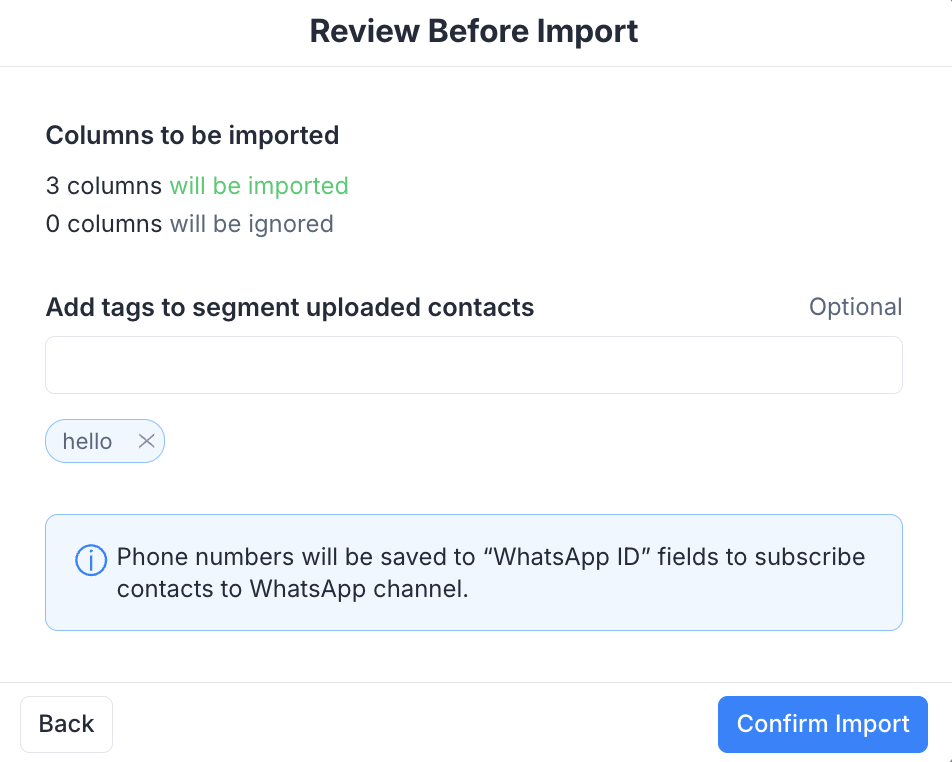This screenshot has width=952, height=762.
Task: Click the Add tags to segment label
Action: [x=289, y=307]
